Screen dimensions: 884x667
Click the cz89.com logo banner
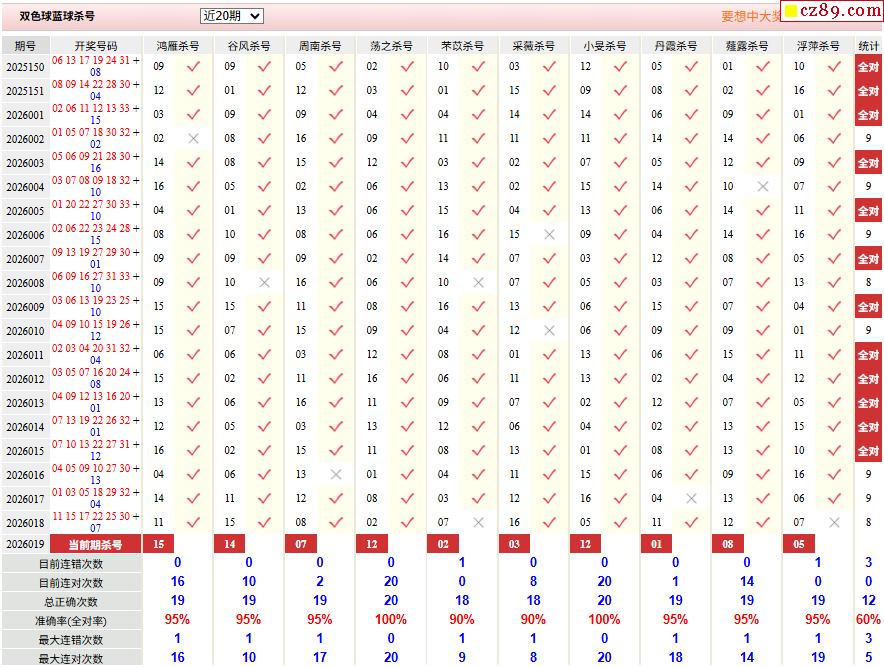(831, 11)
